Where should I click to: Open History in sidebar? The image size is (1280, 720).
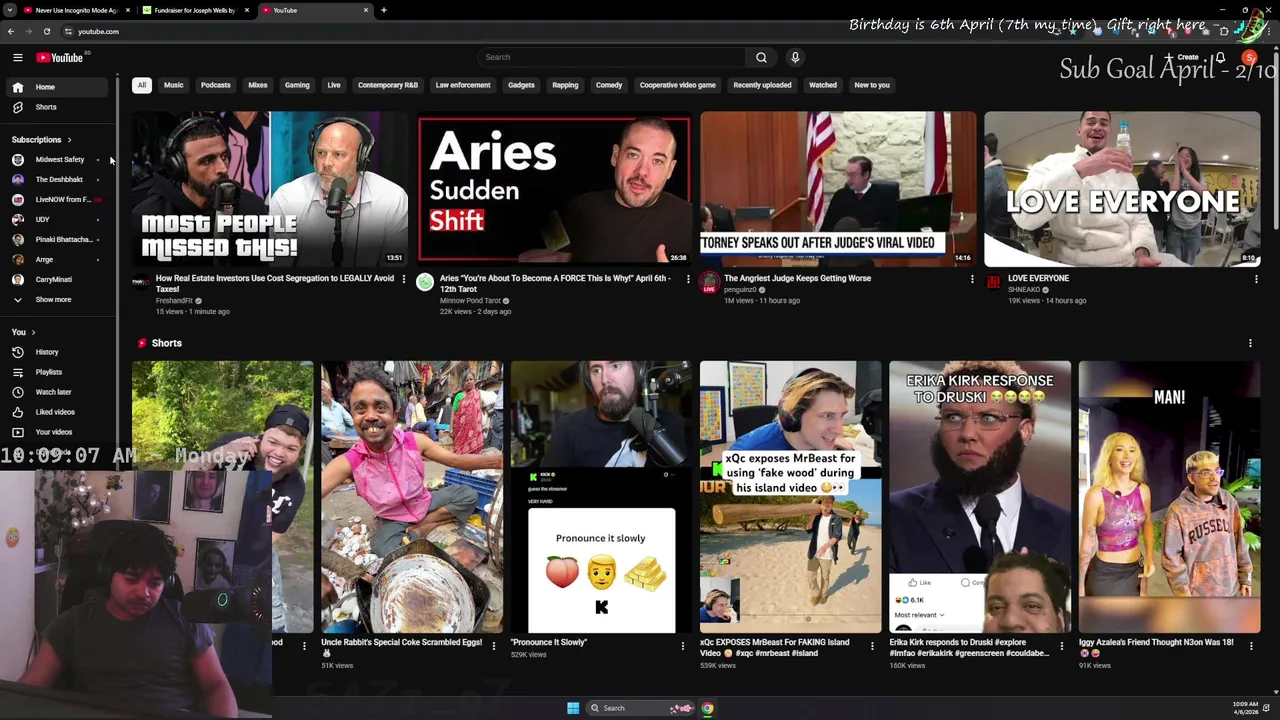click(55, 352)
